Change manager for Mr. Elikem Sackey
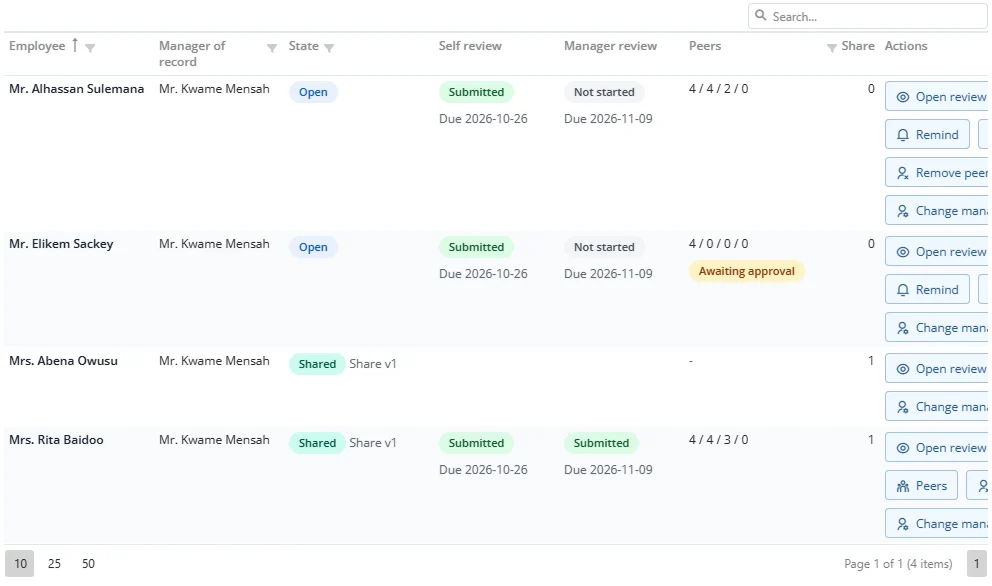 (x=937, y=328)
